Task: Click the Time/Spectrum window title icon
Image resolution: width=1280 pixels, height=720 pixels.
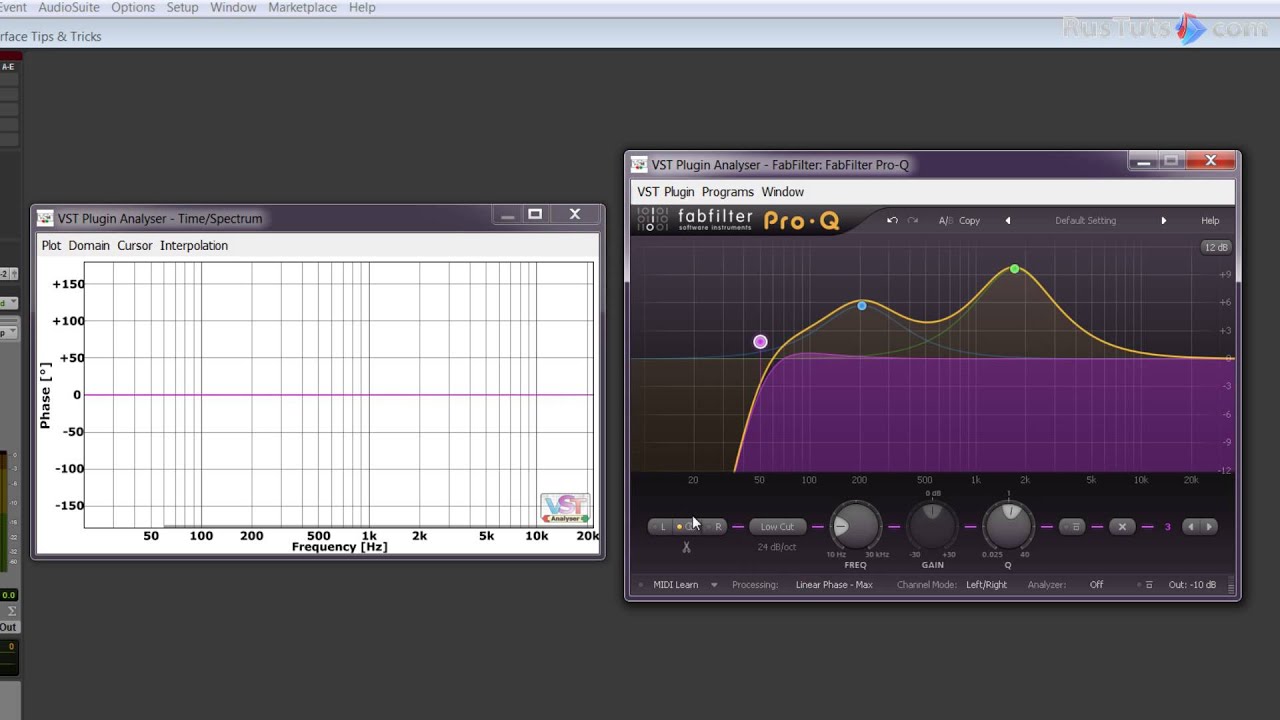Action: pos(45,218)
